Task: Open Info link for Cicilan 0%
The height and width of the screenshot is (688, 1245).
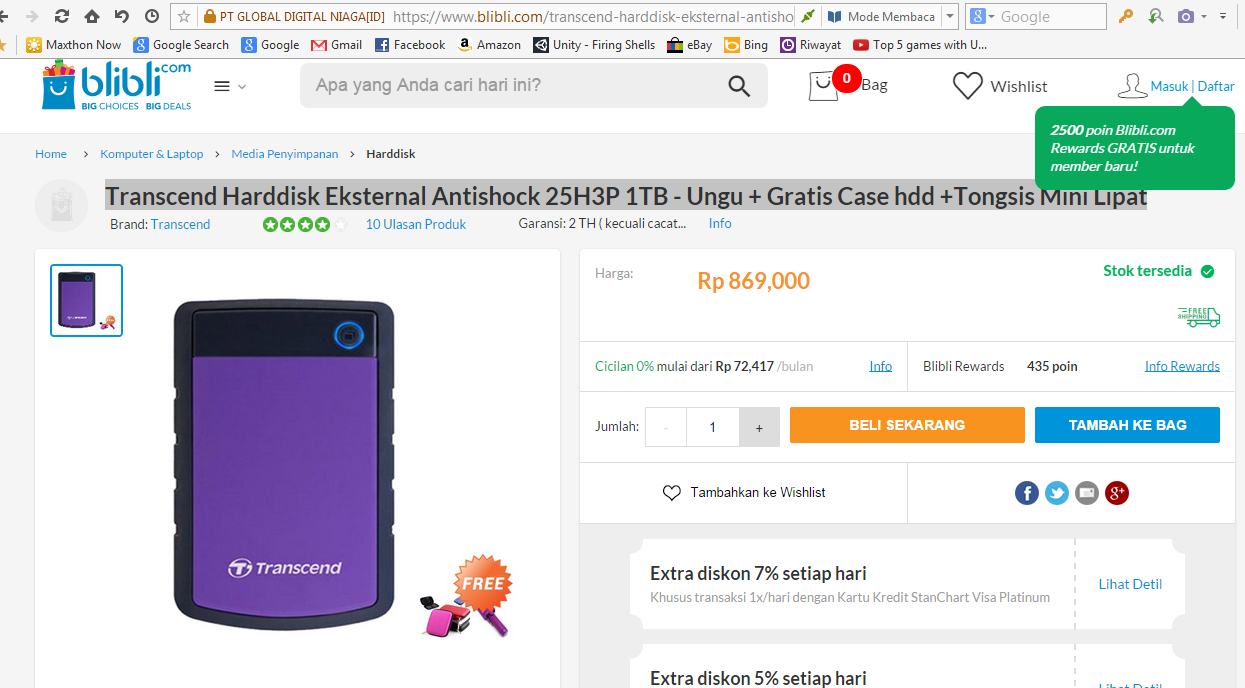Action: 880,366
